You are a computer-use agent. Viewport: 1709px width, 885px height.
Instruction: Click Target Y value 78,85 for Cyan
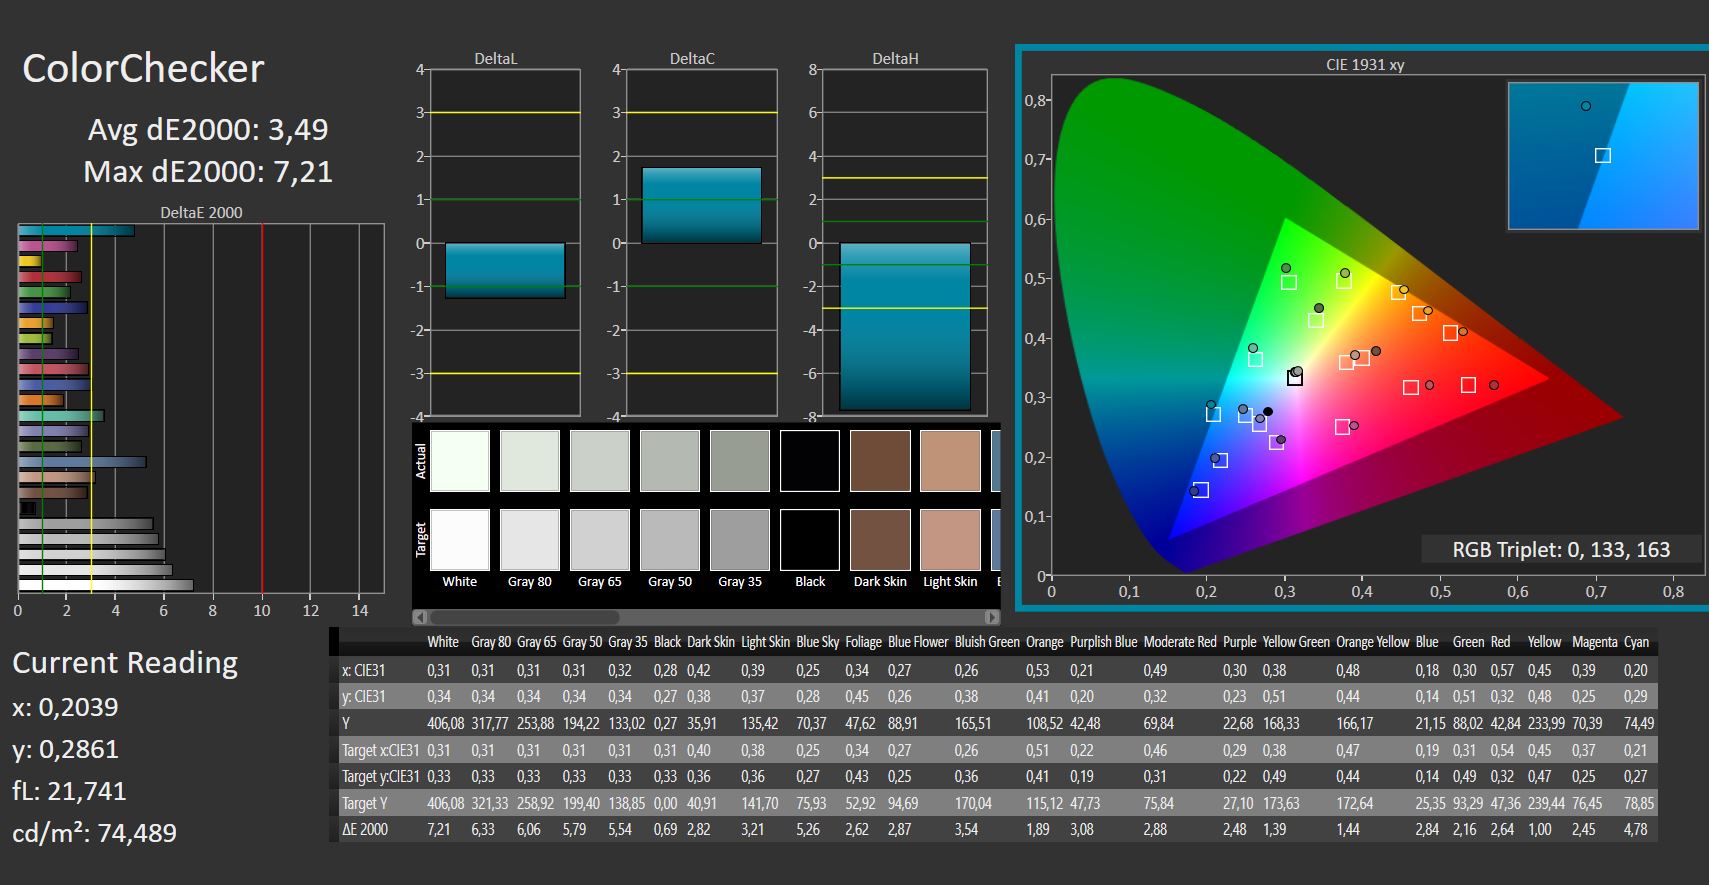tap(1638, 803)
